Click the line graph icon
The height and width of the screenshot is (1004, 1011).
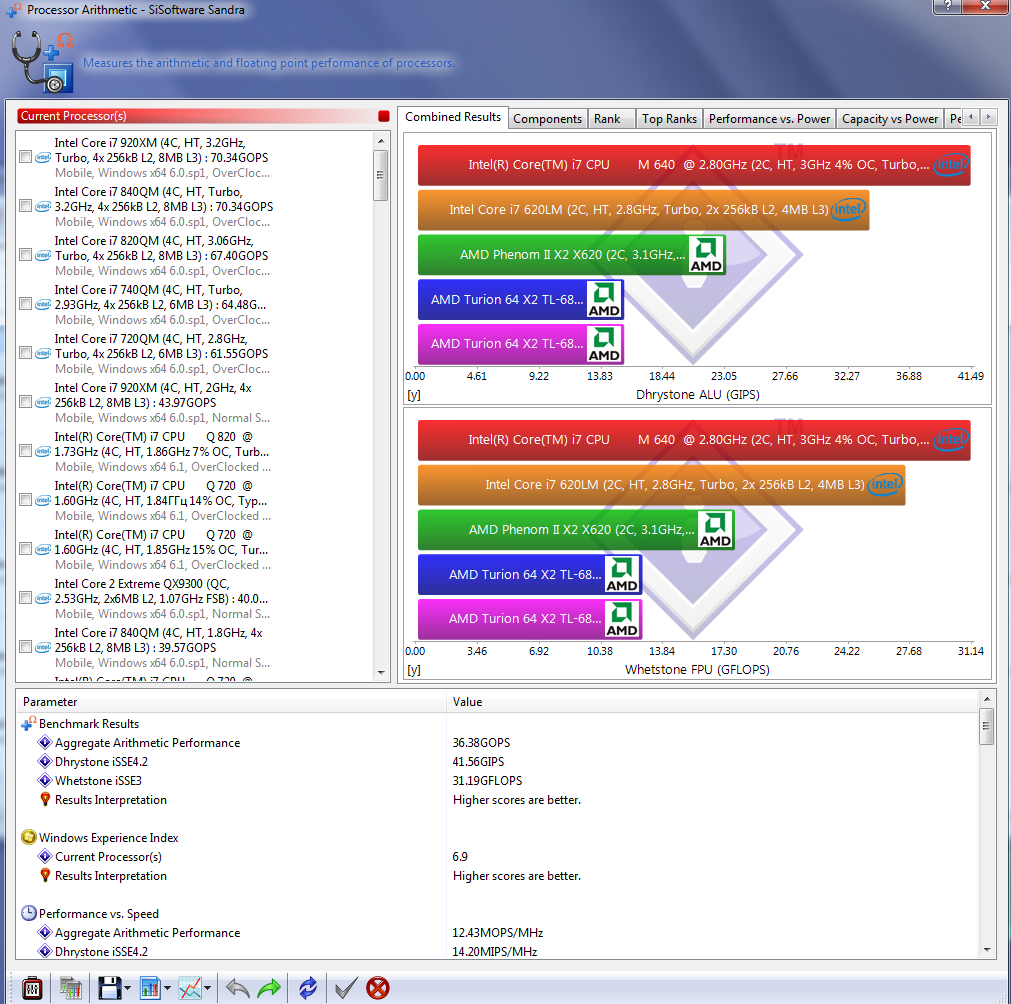(190, 987)
